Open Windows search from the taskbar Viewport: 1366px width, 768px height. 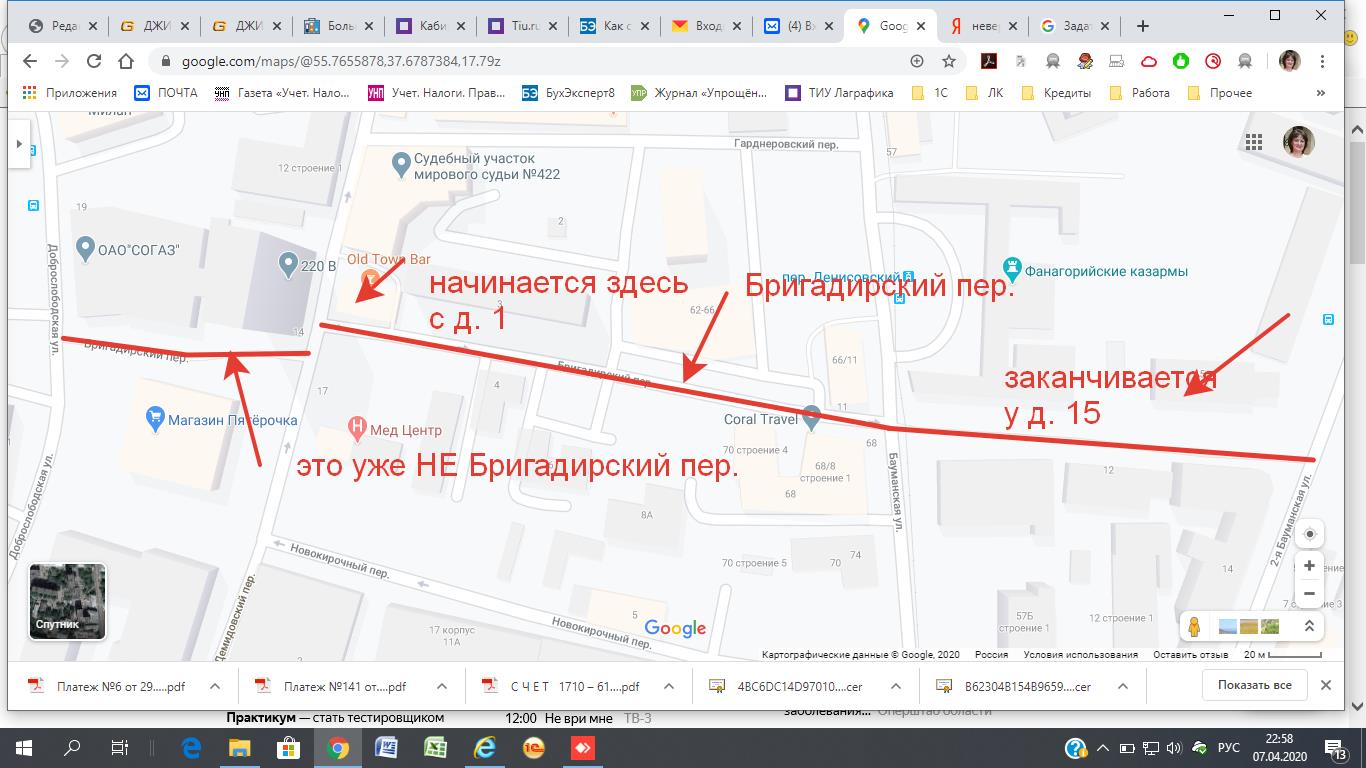click(72, 747)
